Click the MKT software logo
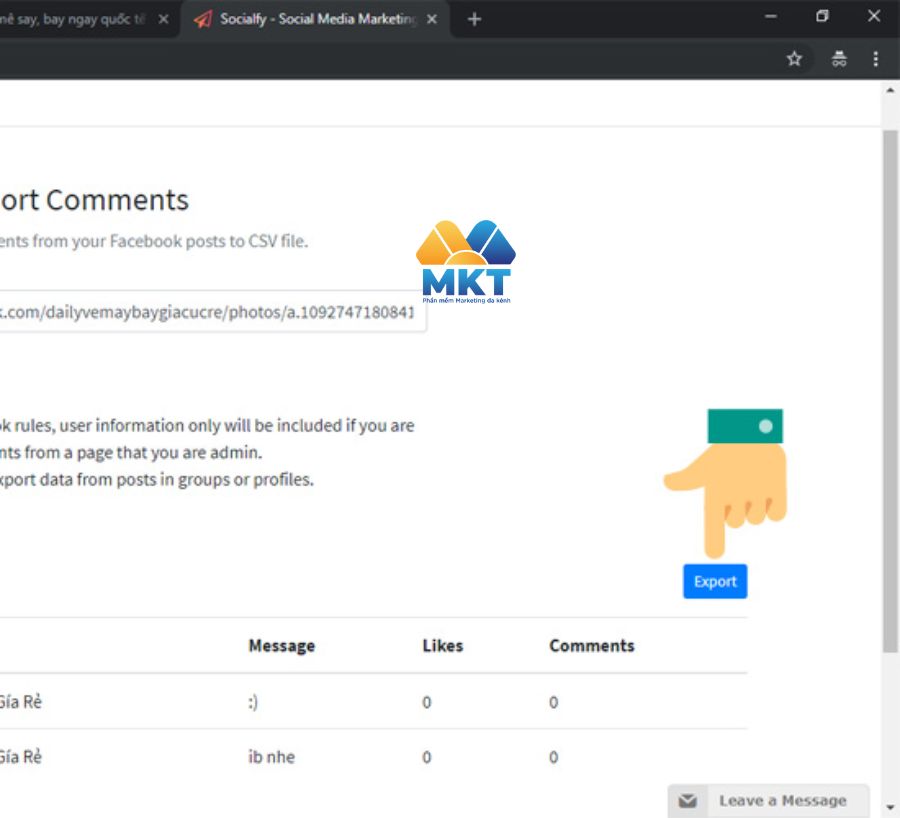The width and height of the screenshot is (900, 818). 465,260
